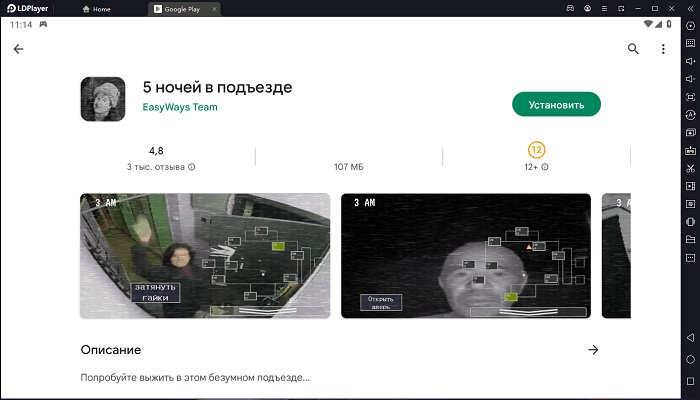Open the three-dot options menu
The image size is (700, 400).
[663, 49]
